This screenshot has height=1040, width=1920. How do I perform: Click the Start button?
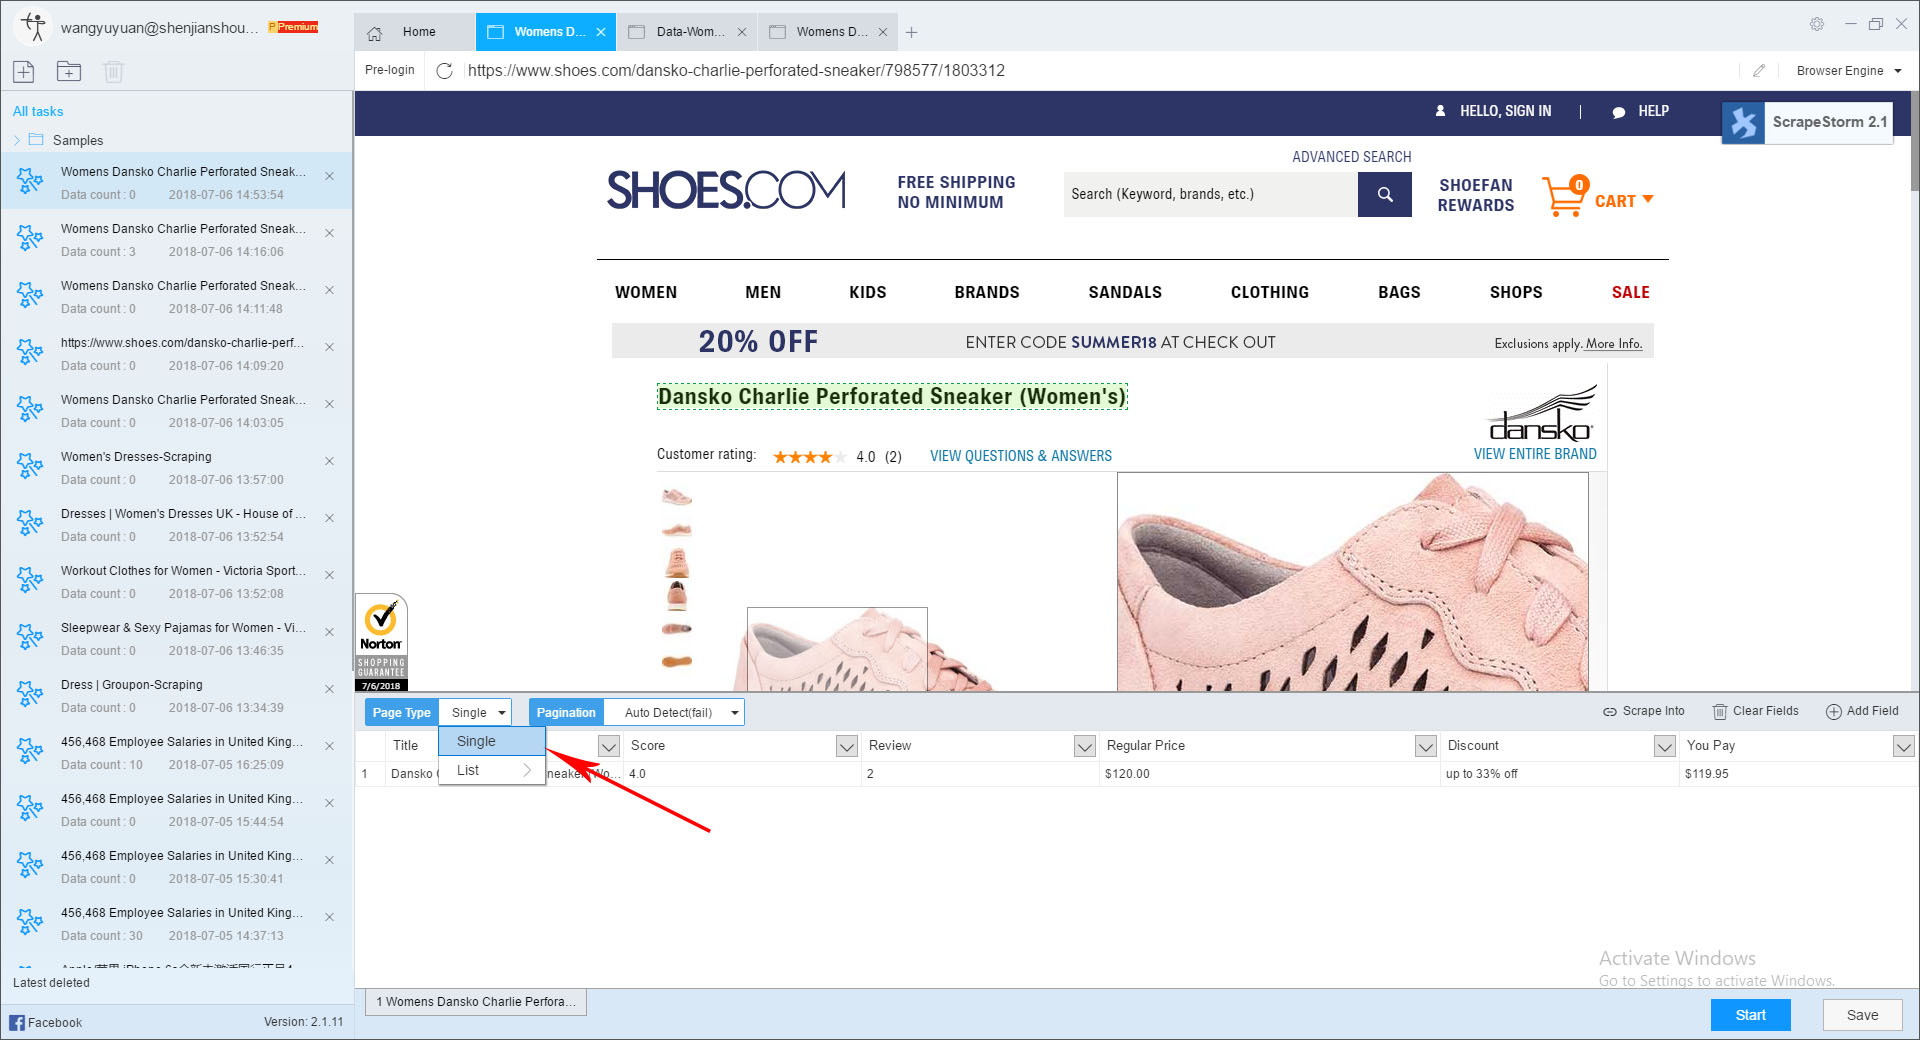(1750, 1015)
